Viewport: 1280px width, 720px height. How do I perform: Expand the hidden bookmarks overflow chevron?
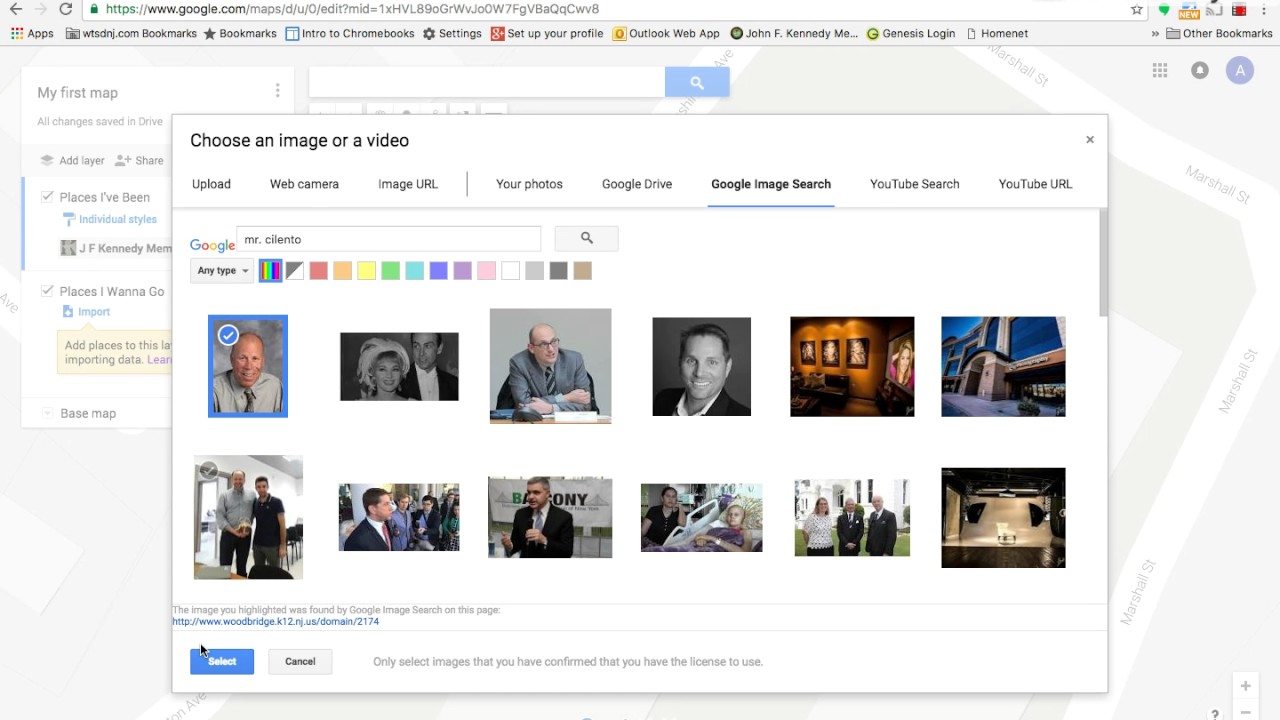tap(1156, 33)
